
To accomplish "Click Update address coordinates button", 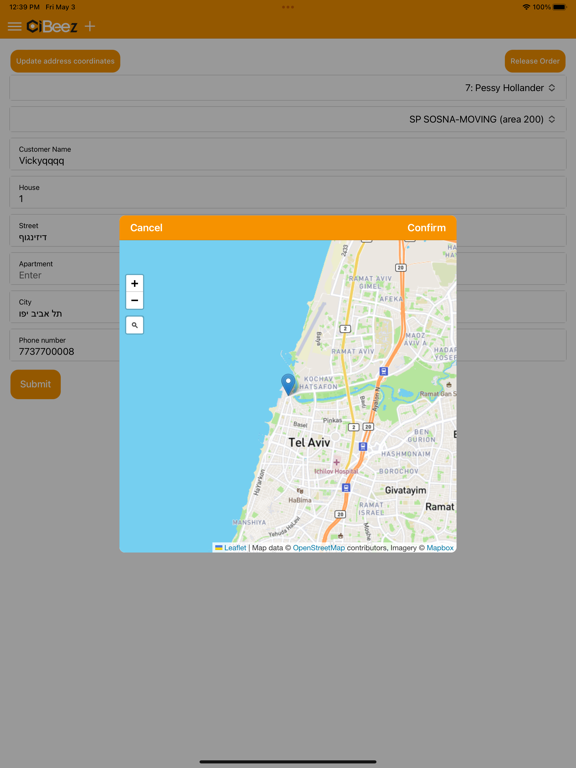I will pyautogui.click(x=65, y=61).
